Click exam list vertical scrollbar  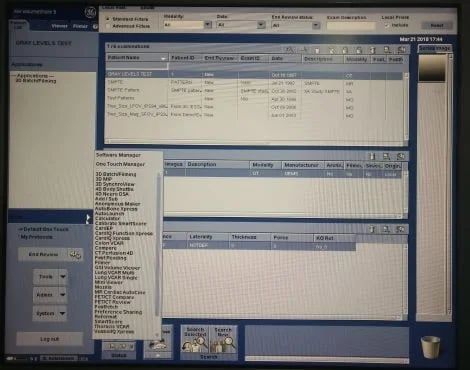406,107
